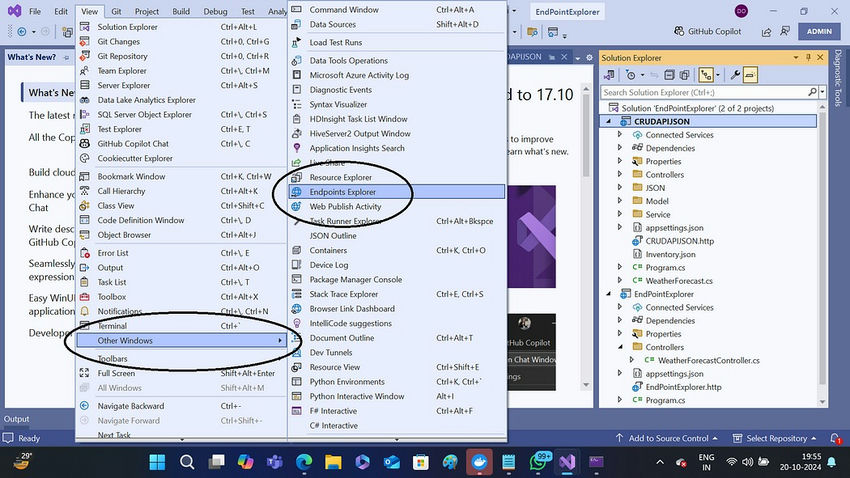Click the Git Changes menu icon
The image size is (850, 478).
pos(85,41)
